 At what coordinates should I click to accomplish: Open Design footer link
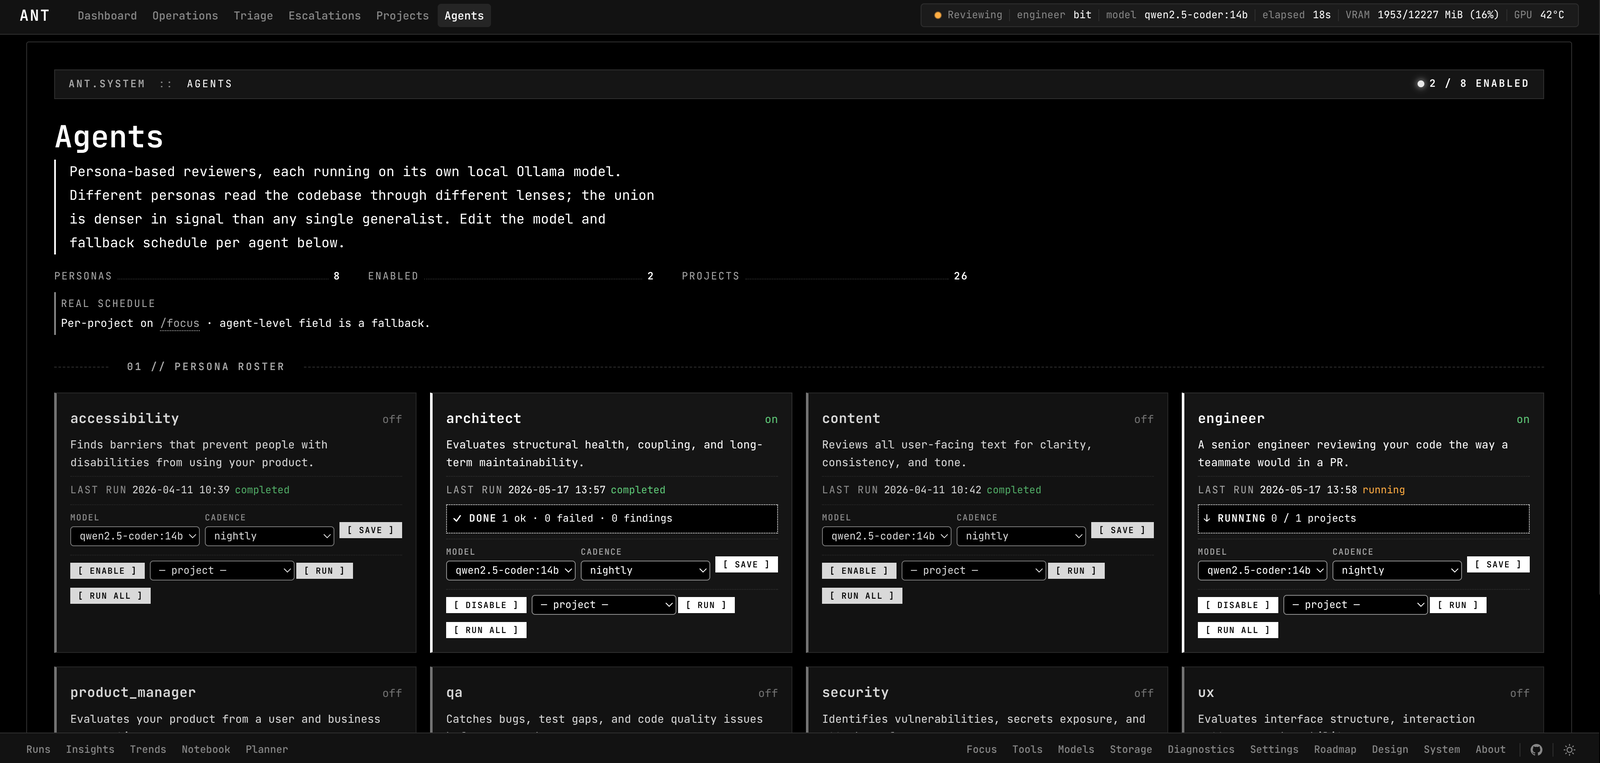pos(1390,749)
